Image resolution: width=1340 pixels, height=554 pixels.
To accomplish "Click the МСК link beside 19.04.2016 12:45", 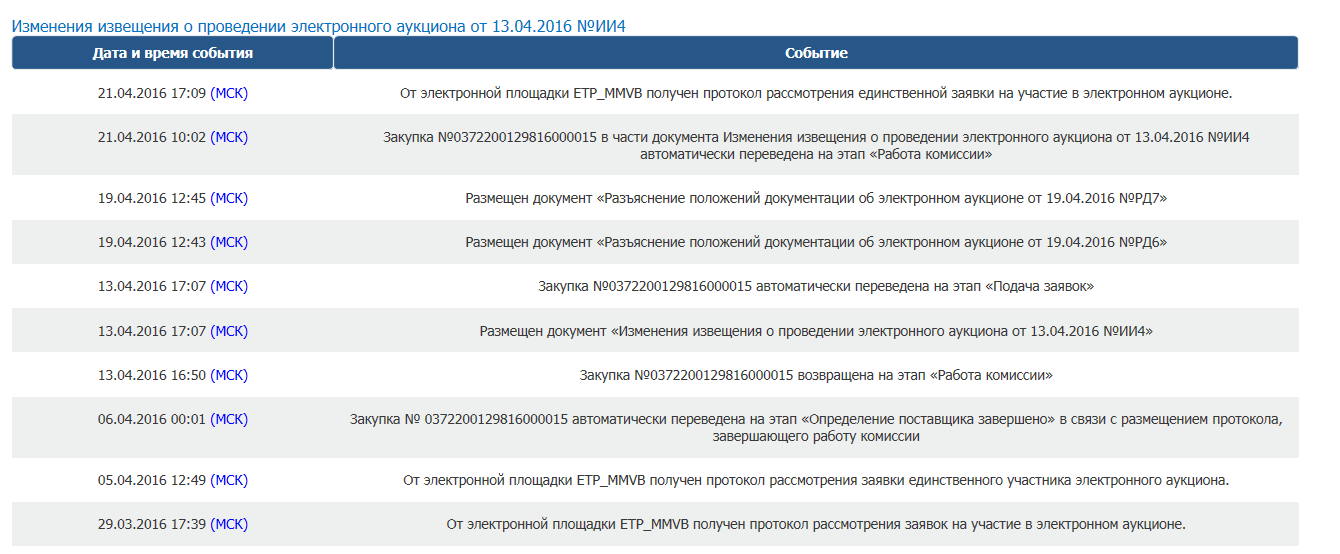I will [229, 198].
